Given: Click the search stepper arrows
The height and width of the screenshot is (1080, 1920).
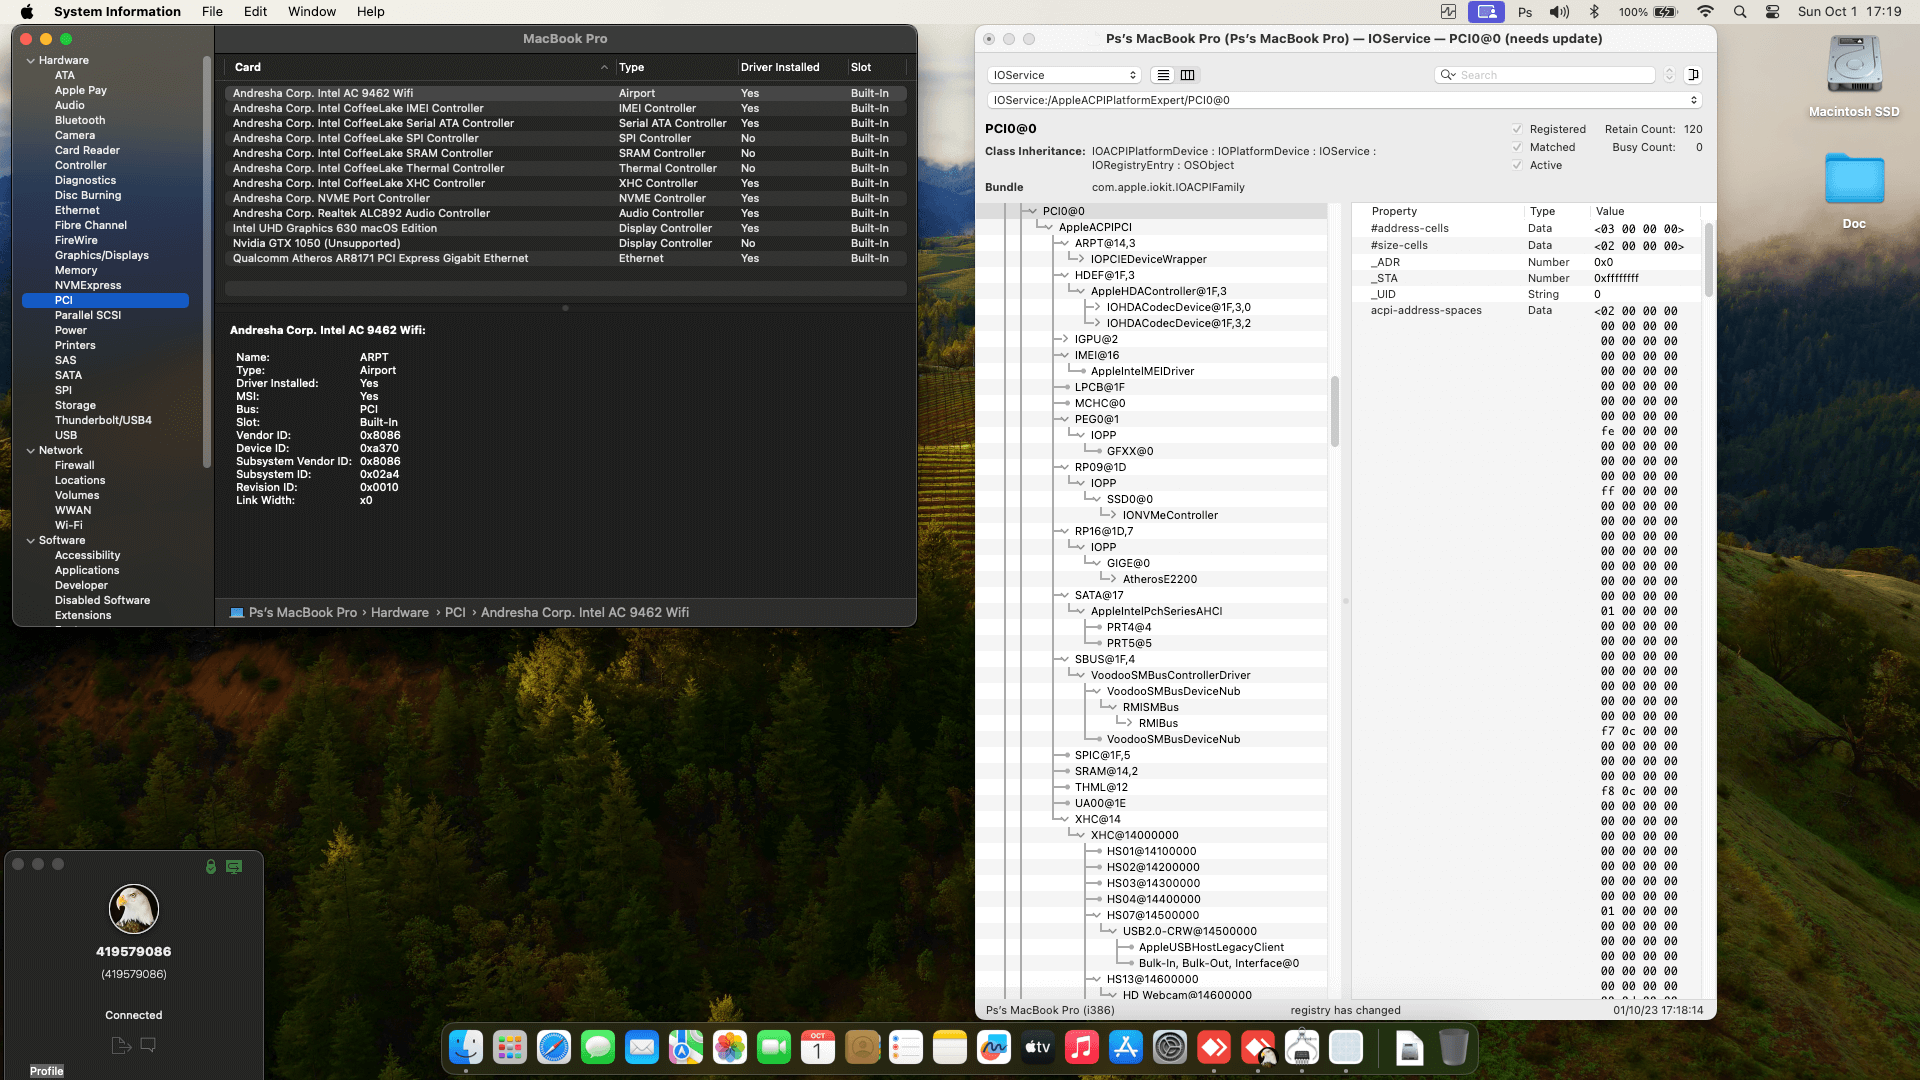Looking at the screenshot, I should coord(1669,75).
